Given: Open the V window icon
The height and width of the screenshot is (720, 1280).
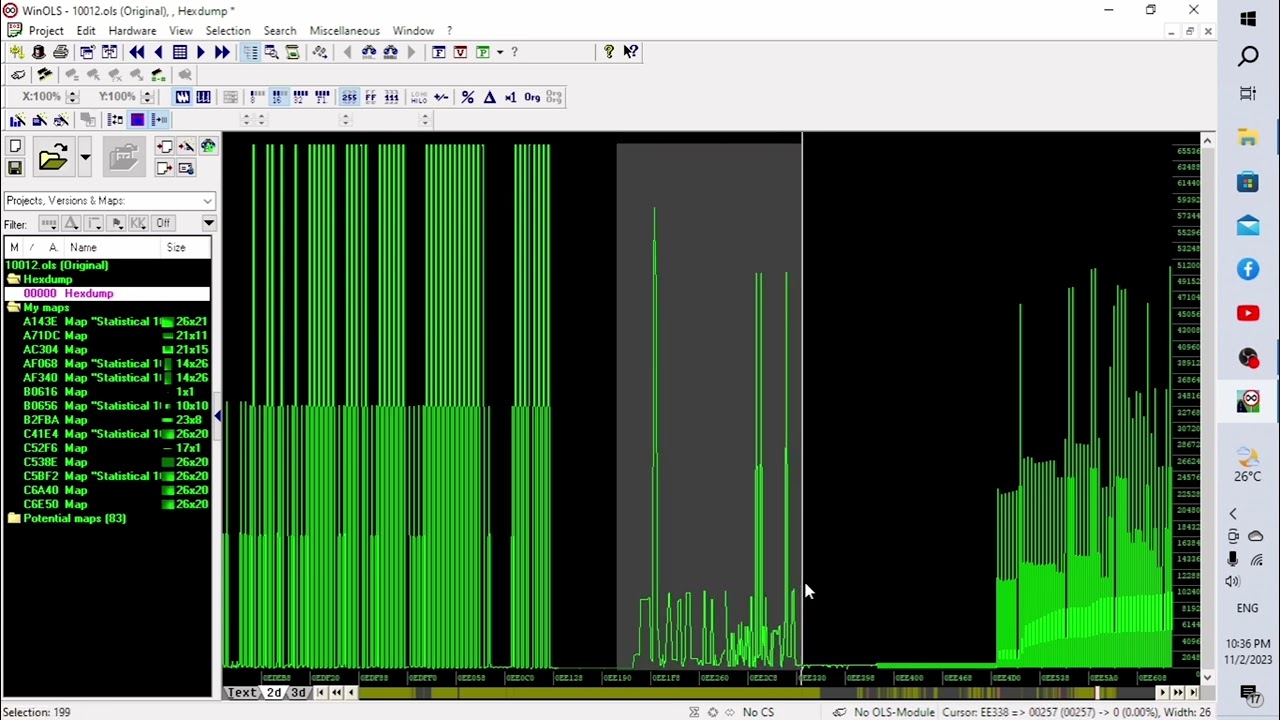Looking at the screenshot, I should [460, 52].
